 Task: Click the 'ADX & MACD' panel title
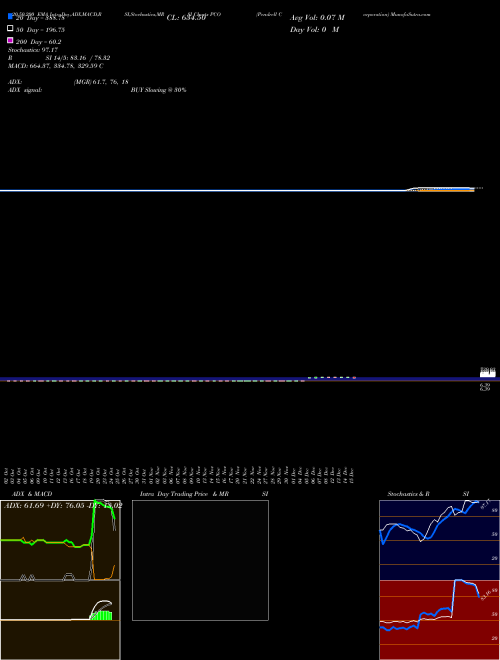pyautogui.click(x=32, y=494)
